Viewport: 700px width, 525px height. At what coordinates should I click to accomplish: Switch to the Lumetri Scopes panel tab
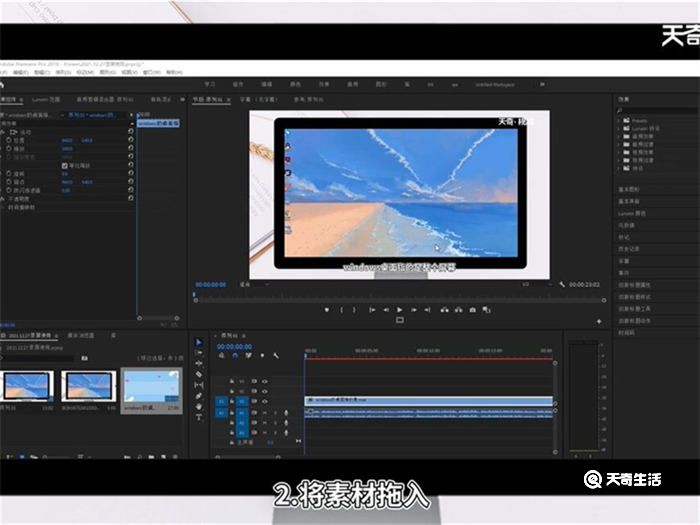point(46,100)
